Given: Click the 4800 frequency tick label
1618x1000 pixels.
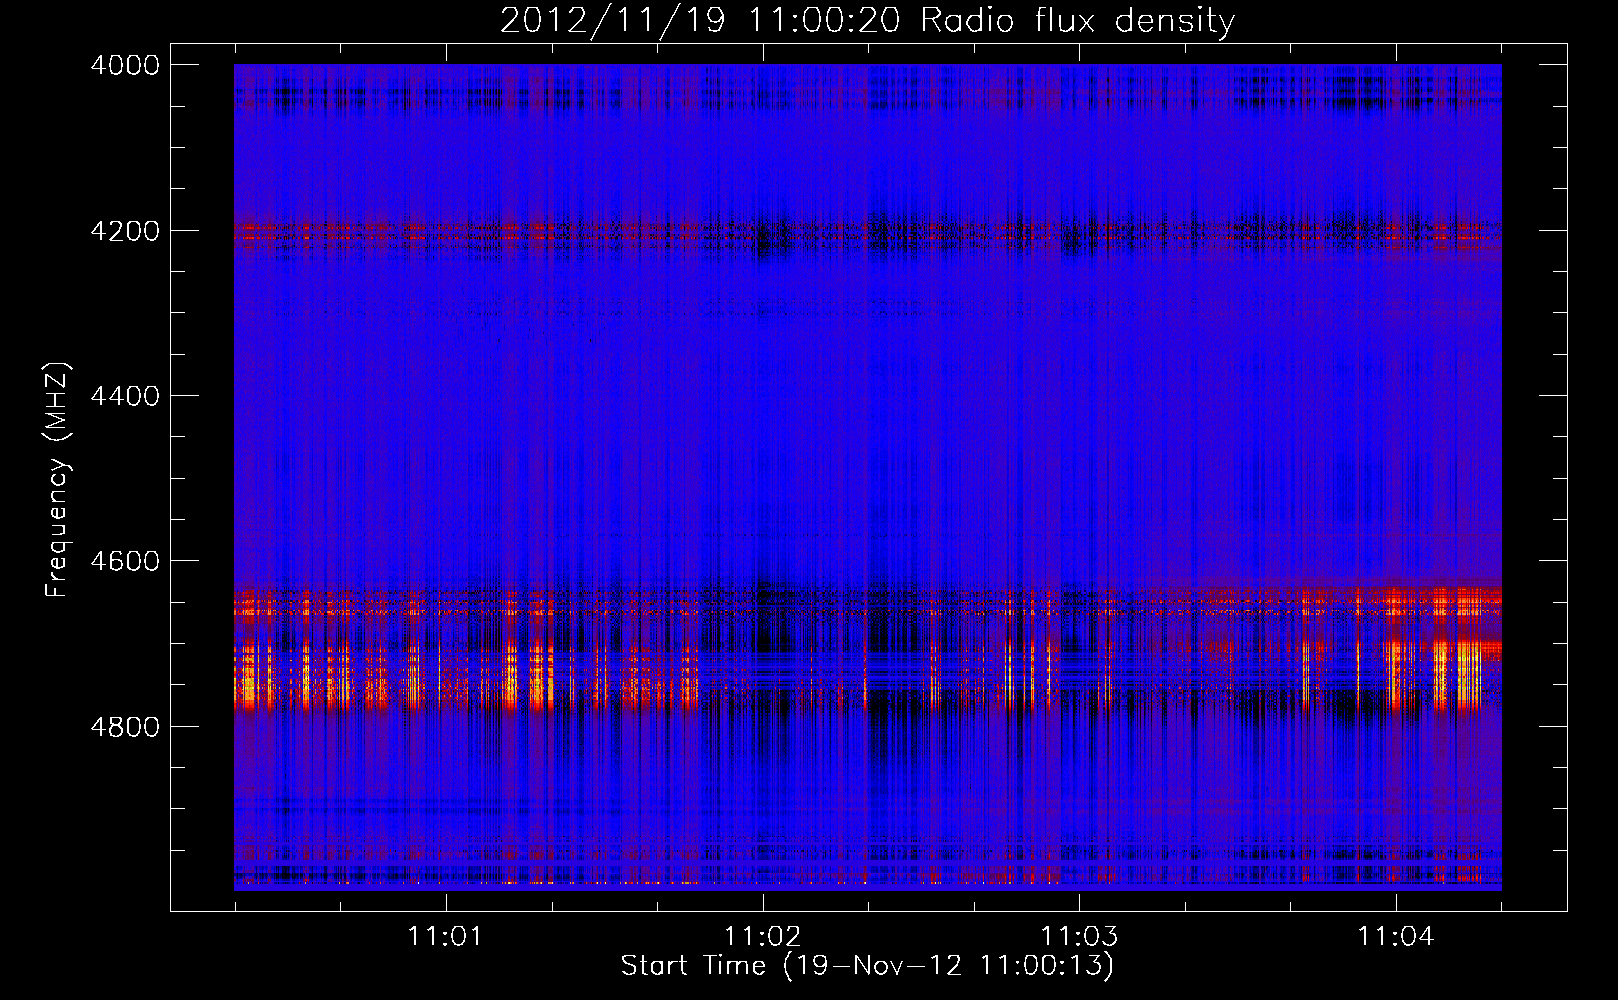Looking at the screenshot, I should (x=125, y=727).
